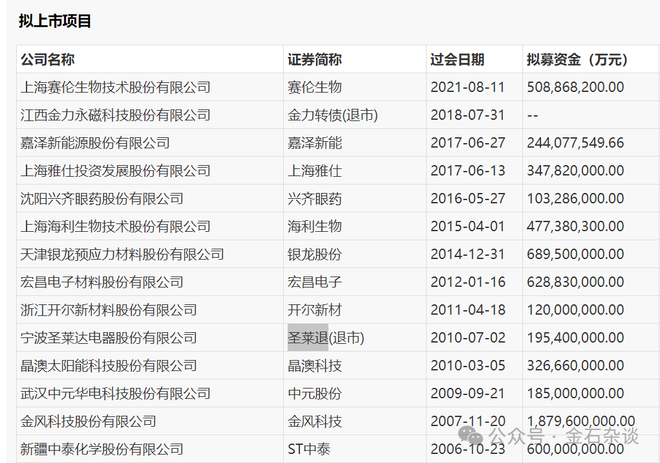The width and height of the screenshot is (660, 463).
Task: Click the WeChat official account watermark icon
Action: 470,437
